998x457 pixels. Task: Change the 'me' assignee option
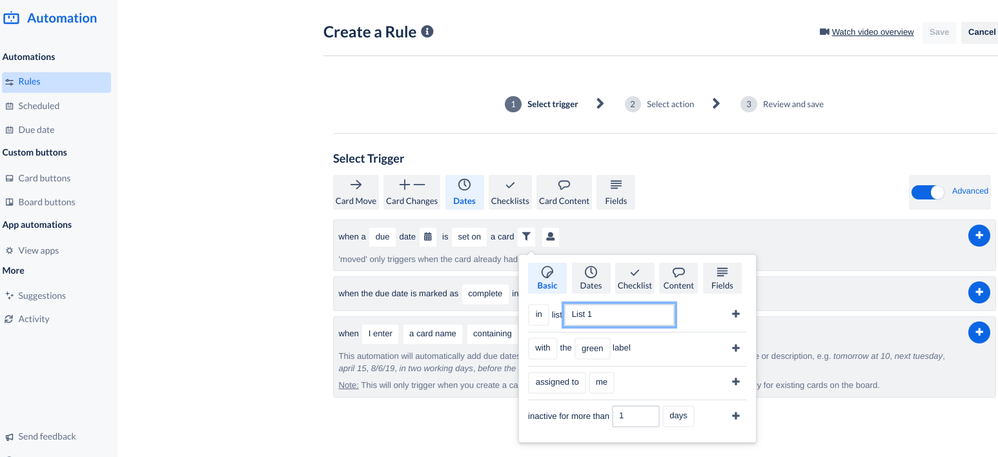601,383
